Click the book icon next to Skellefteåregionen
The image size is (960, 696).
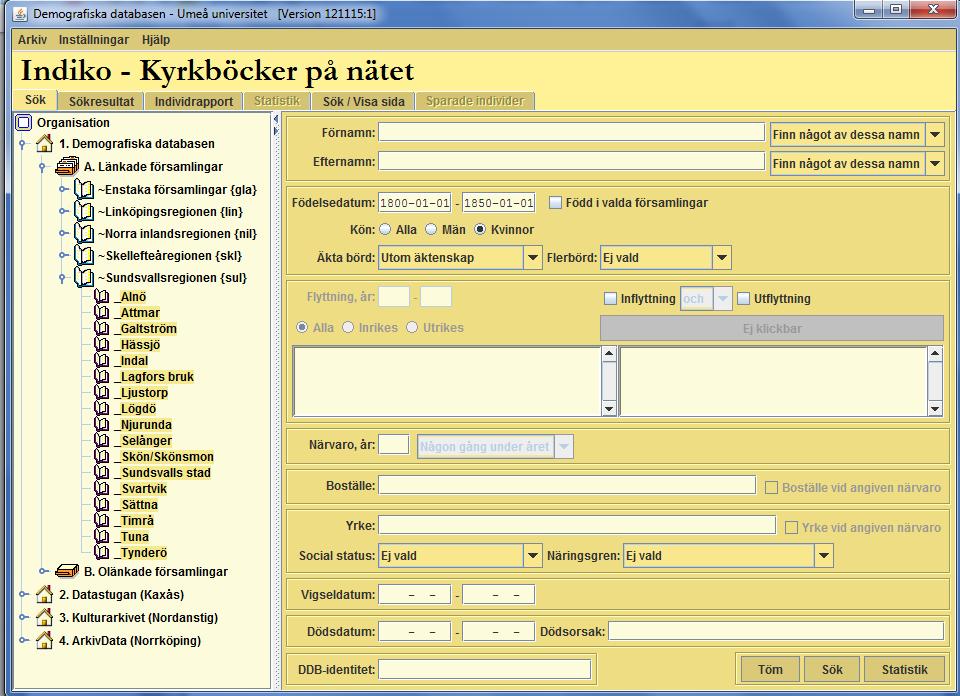pyautogui.click(x=84, y=255)
